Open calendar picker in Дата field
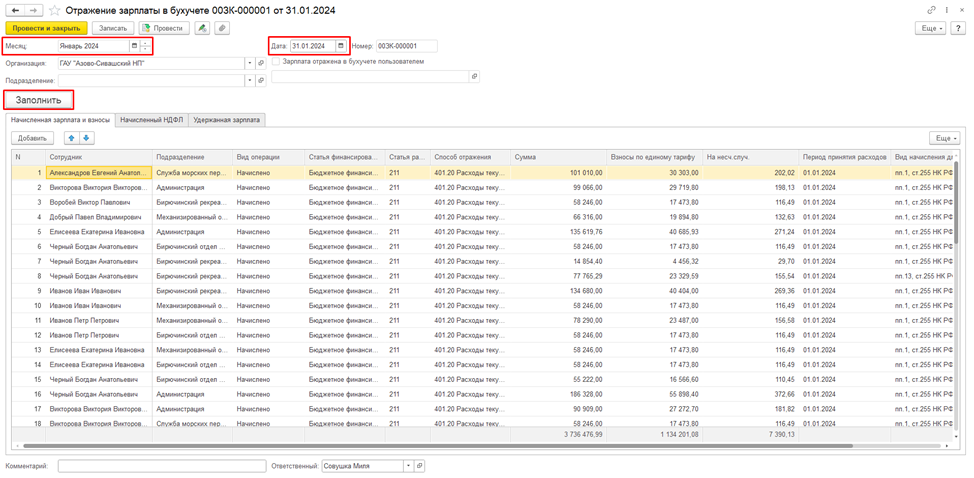This screenshot has width=974, height=478. tap(340, 46)
